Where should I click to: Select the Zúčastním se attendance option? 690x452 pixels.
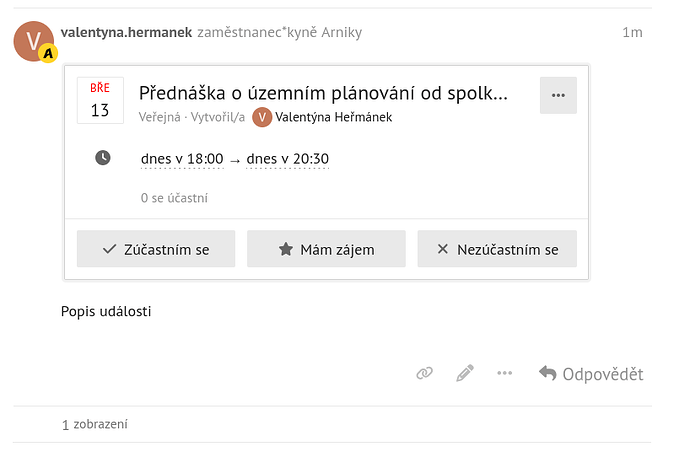156,249
